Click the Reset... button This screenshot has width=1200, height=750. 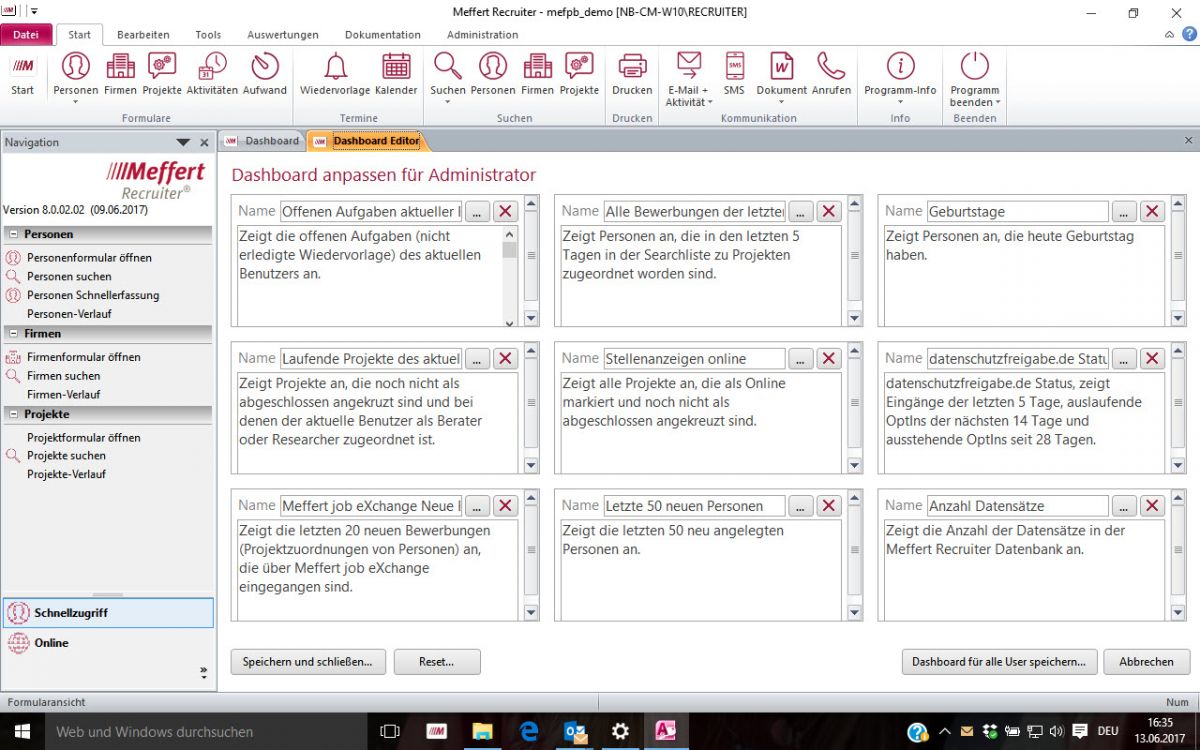pyautogui.click(x=437, y=662)
